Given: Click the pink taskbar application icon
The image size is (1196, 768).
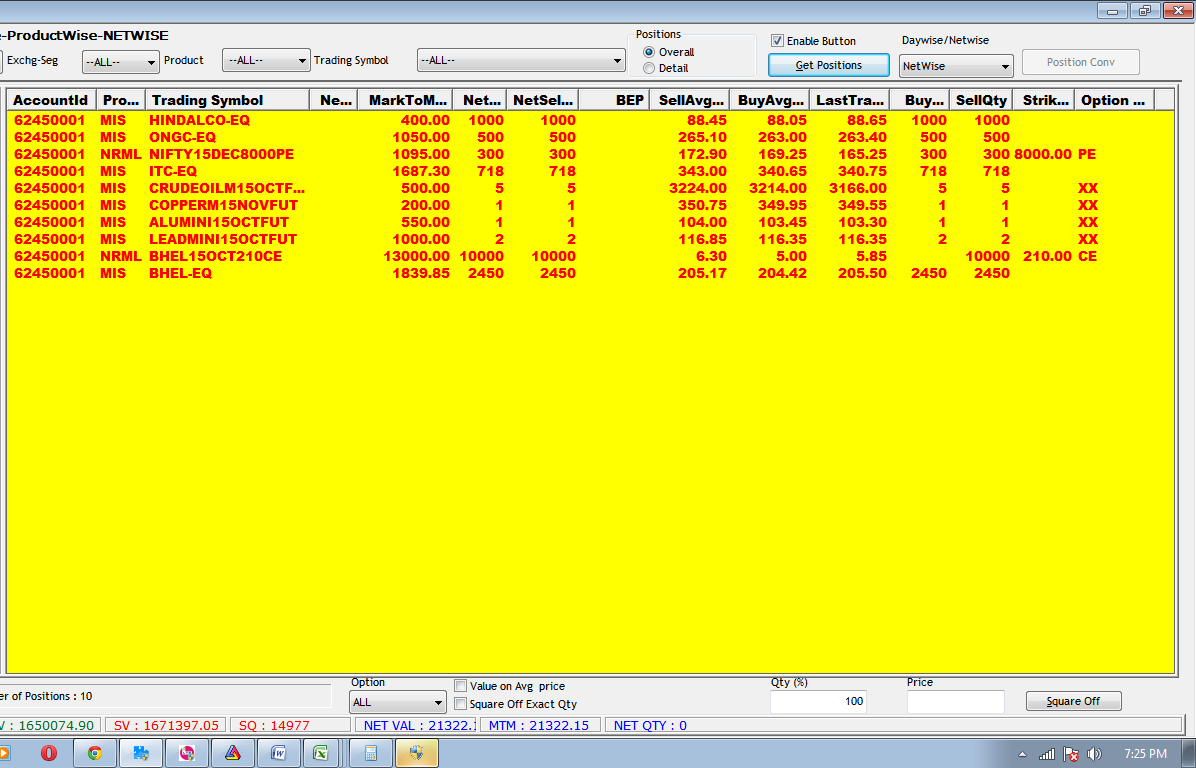Looking at the screenshot, I should [x=187, y=754].
